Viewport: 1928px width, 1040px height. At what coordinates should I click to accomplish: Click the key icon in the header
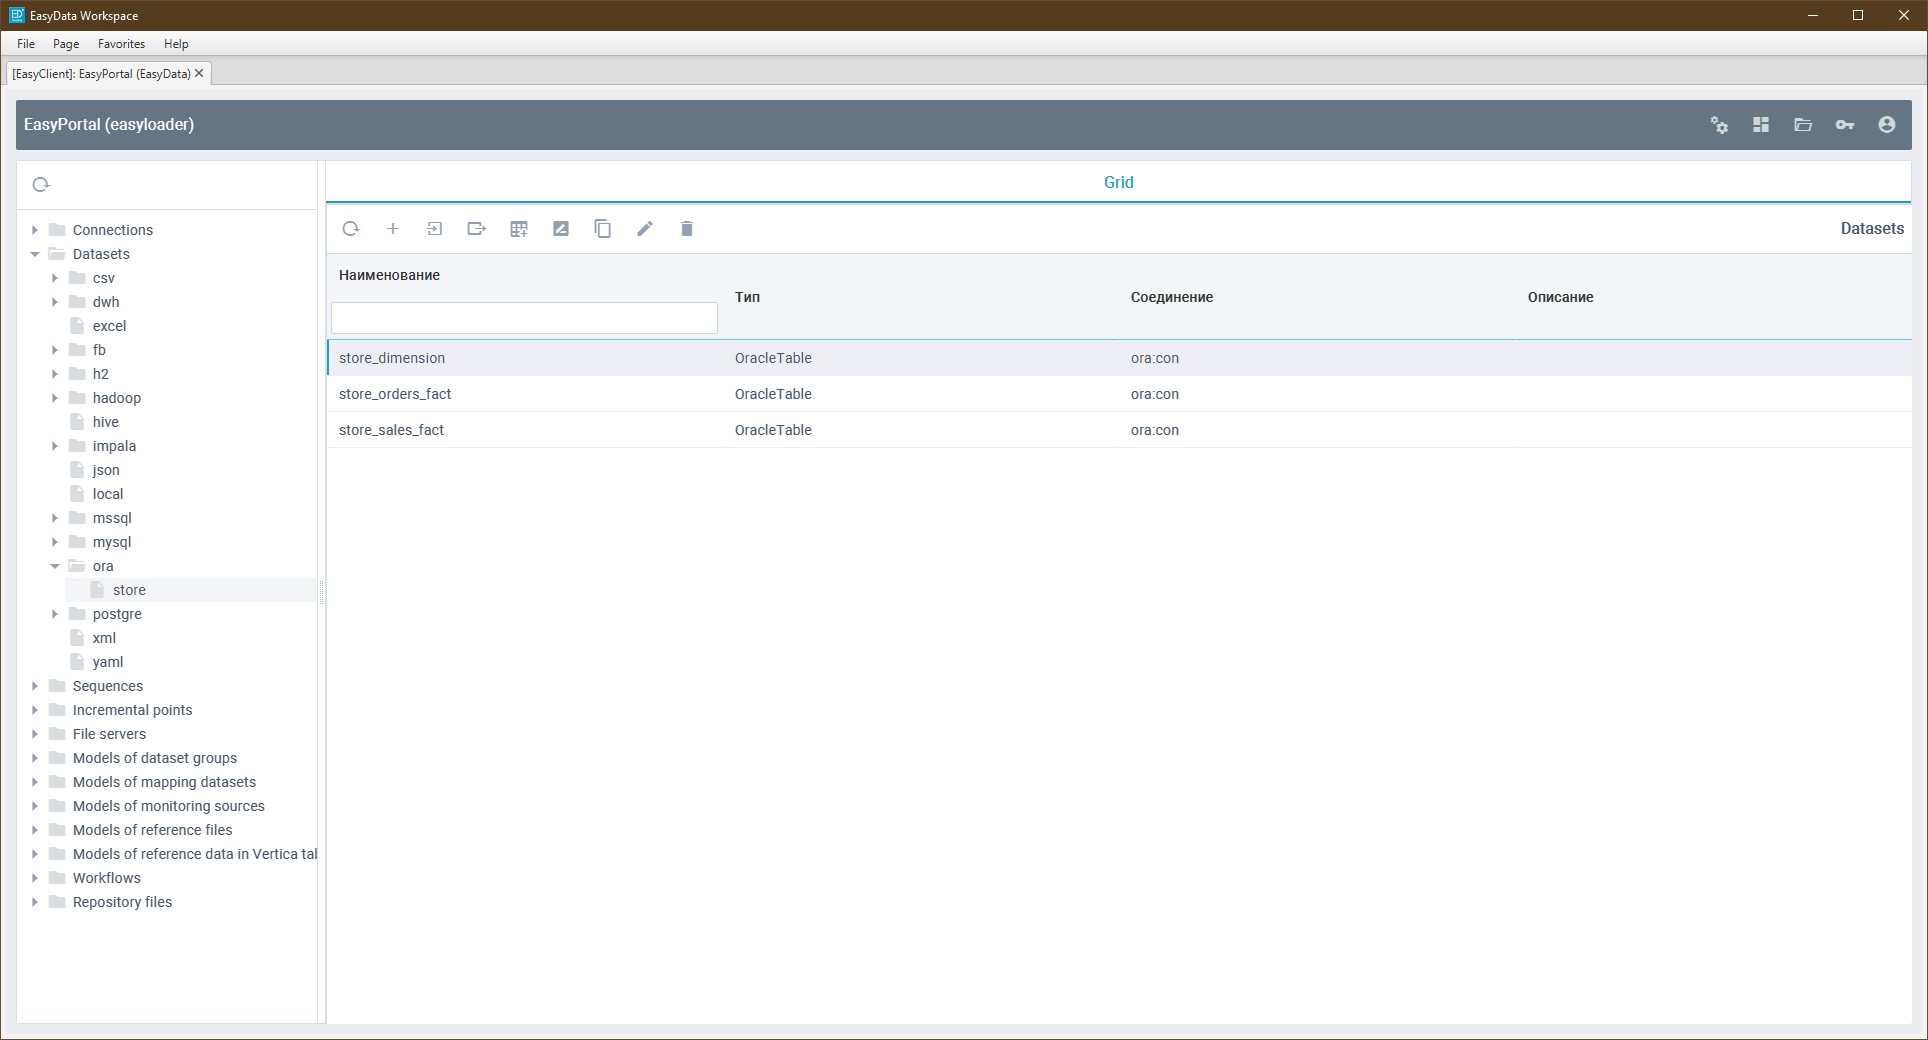pyautogui.click(x=1845, y=125)
